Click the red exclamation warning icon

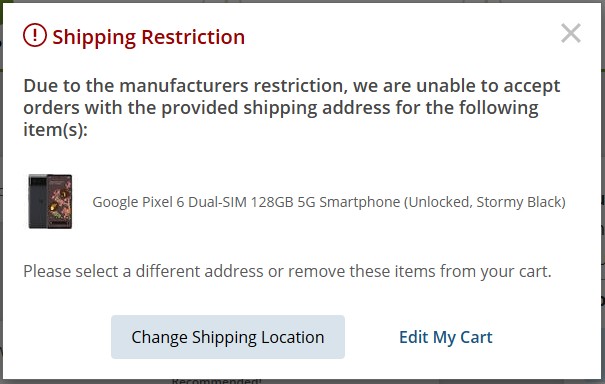pyautogui.click(x=35, y=35)
